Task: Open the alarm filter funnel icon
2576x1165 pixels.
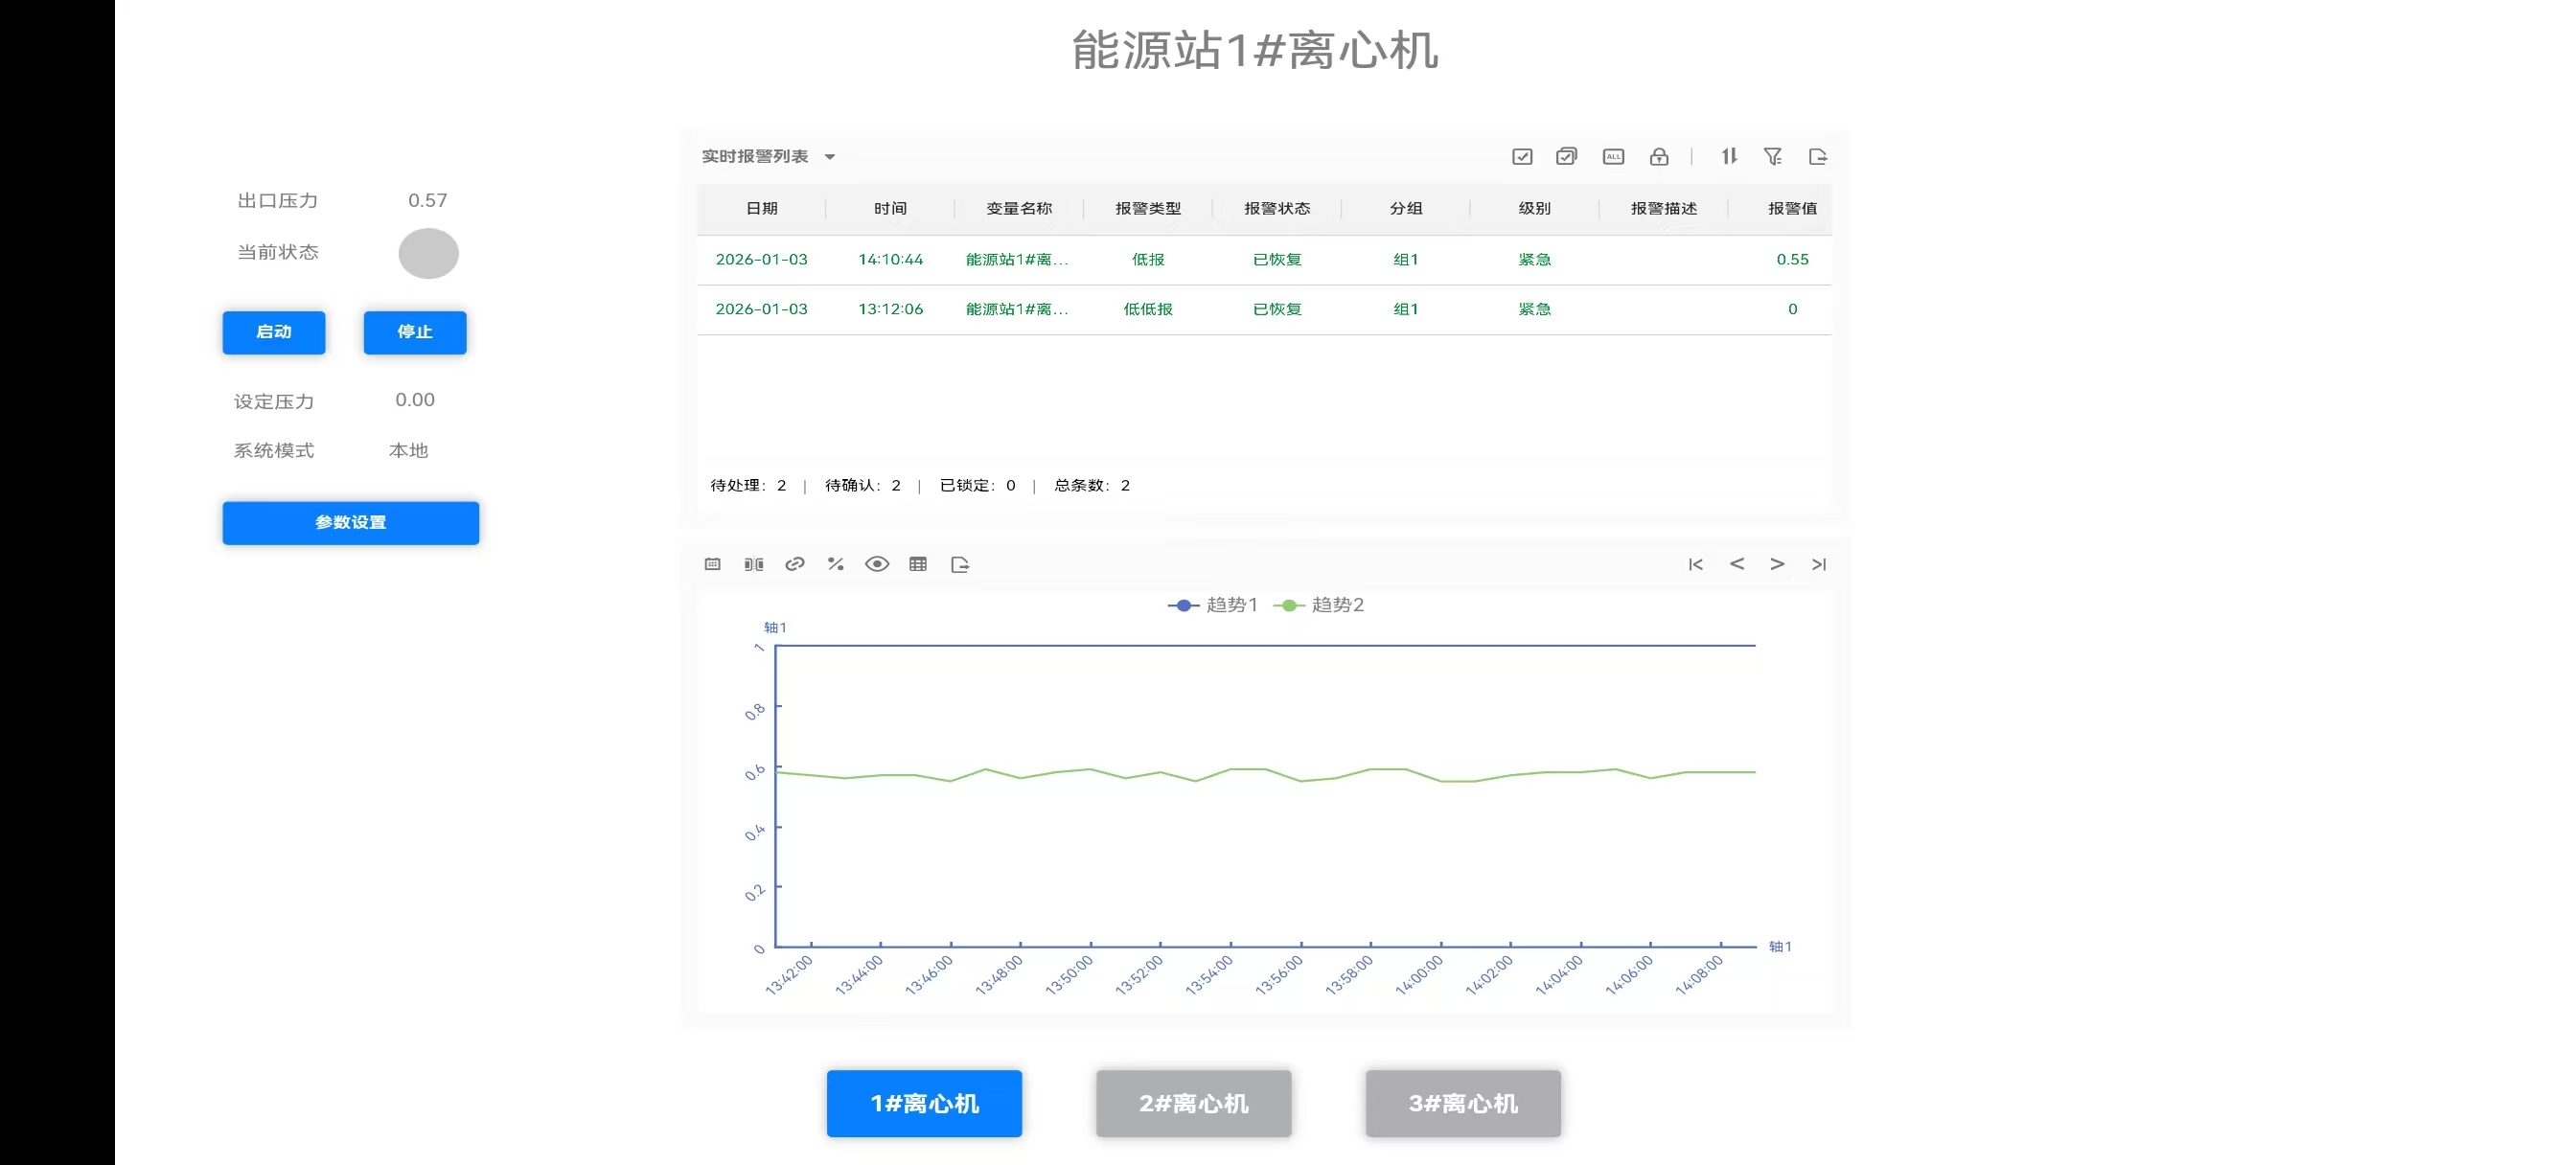Action: click(1773, 157)
